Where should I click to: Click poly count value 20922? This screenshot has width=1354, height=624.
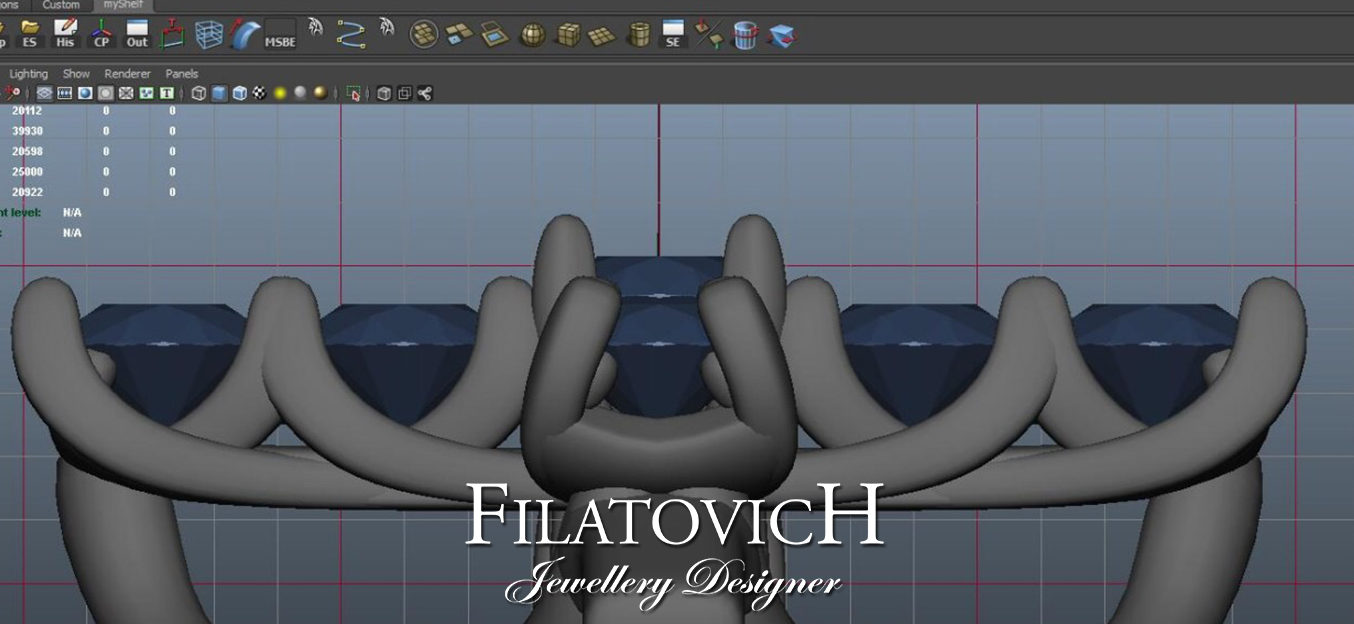tap(27, 192)
